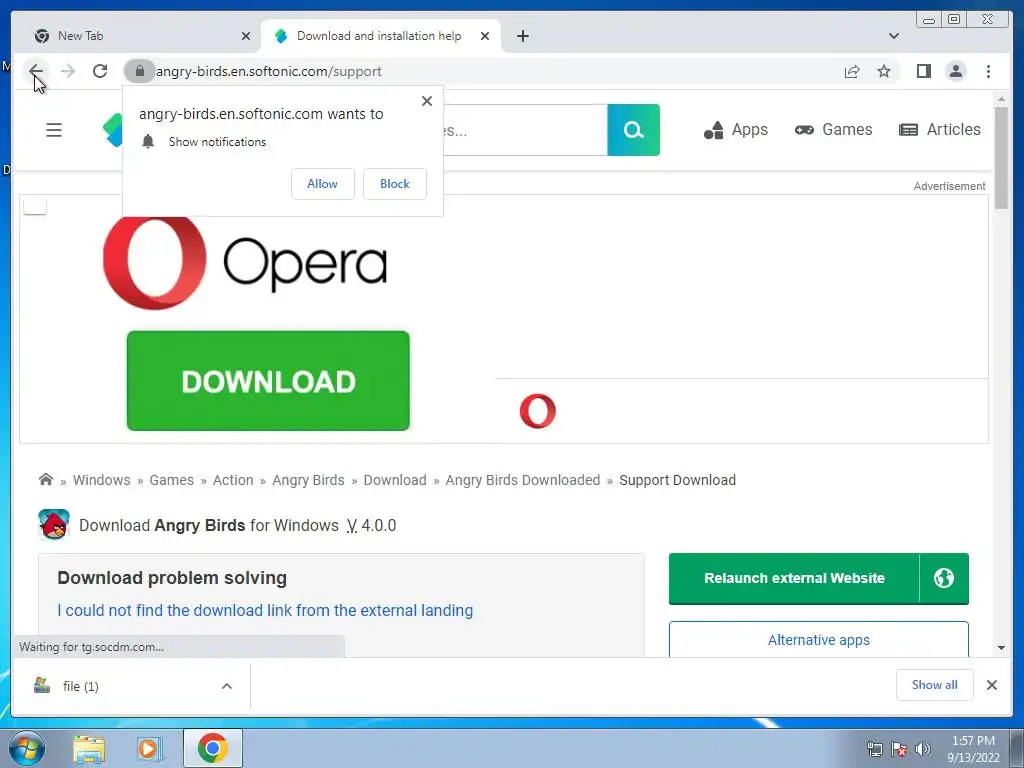
Task: Allow notifications from softonic
Action: point(323,184)
